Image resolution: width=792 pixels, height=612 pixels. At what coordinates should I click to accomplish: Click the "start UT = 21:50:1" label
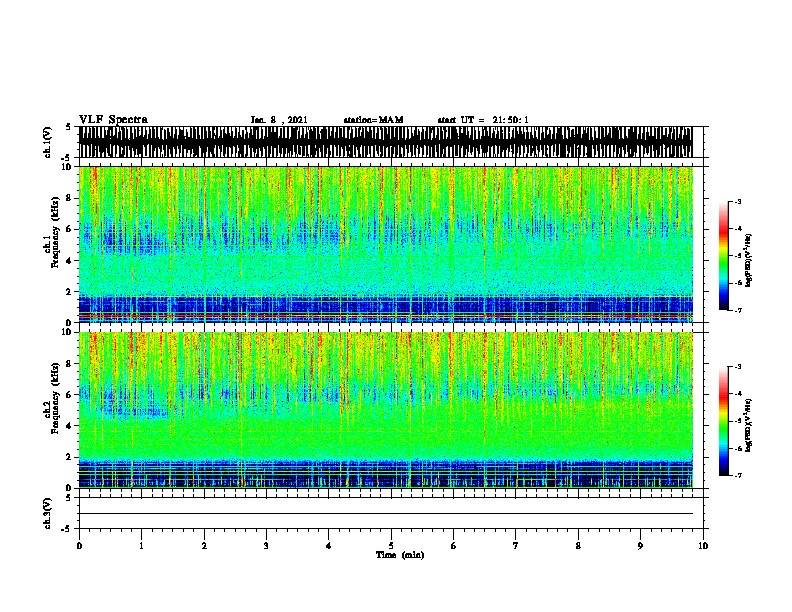coord(483,120)
